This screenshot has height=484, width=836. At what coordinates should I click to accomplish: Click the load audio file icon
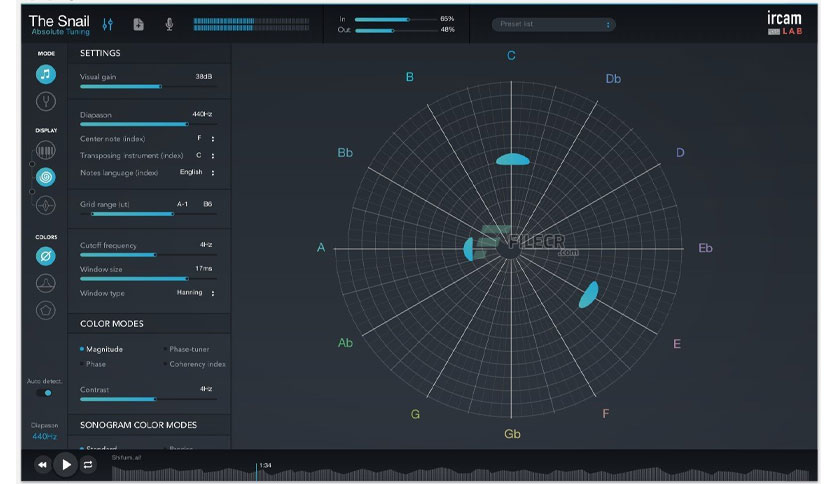tap(139, 24)
